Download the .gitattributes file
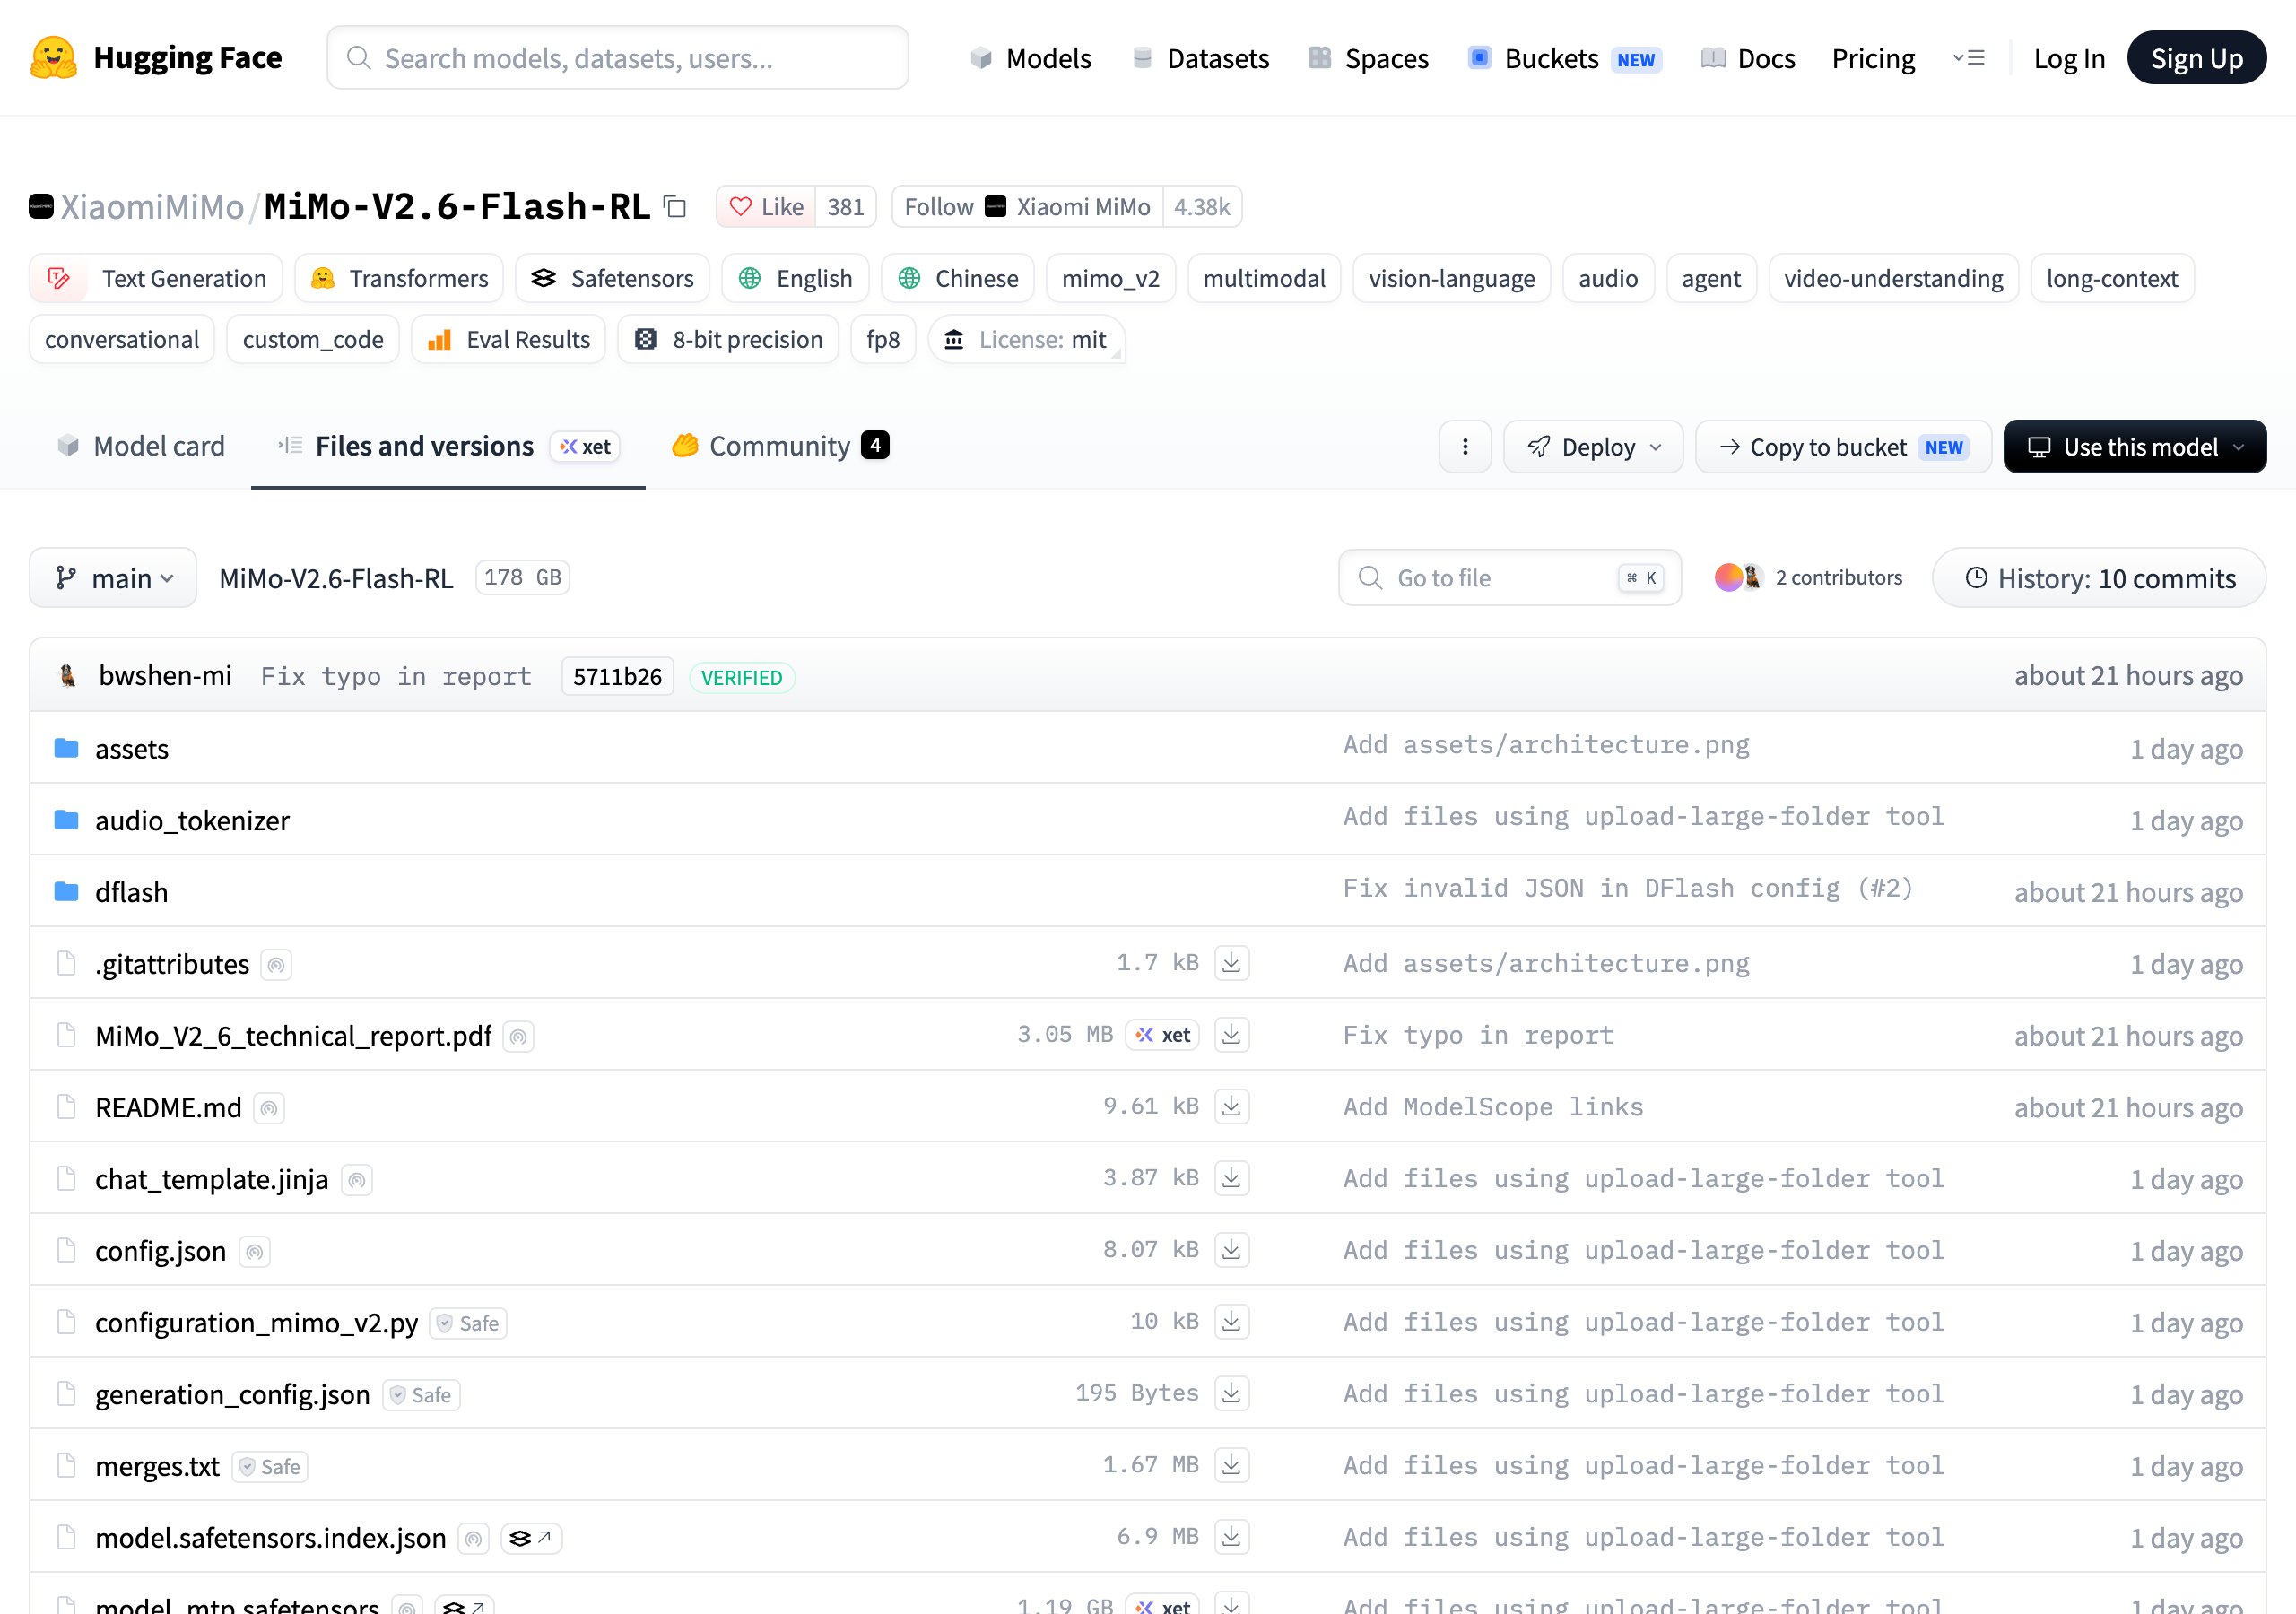Viewport: 2296px width, 1614px height. [1231, 963]
